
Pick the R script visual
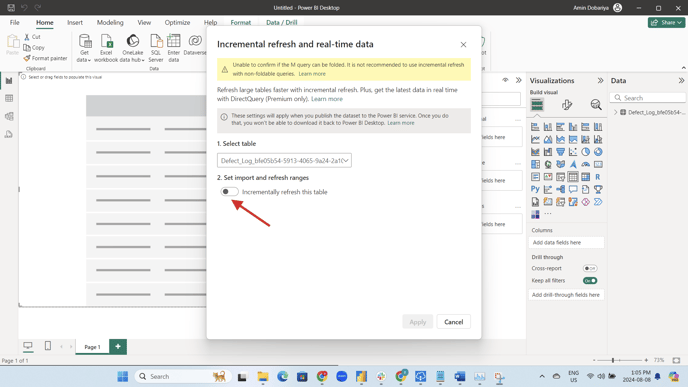click(x=598, y=177)
